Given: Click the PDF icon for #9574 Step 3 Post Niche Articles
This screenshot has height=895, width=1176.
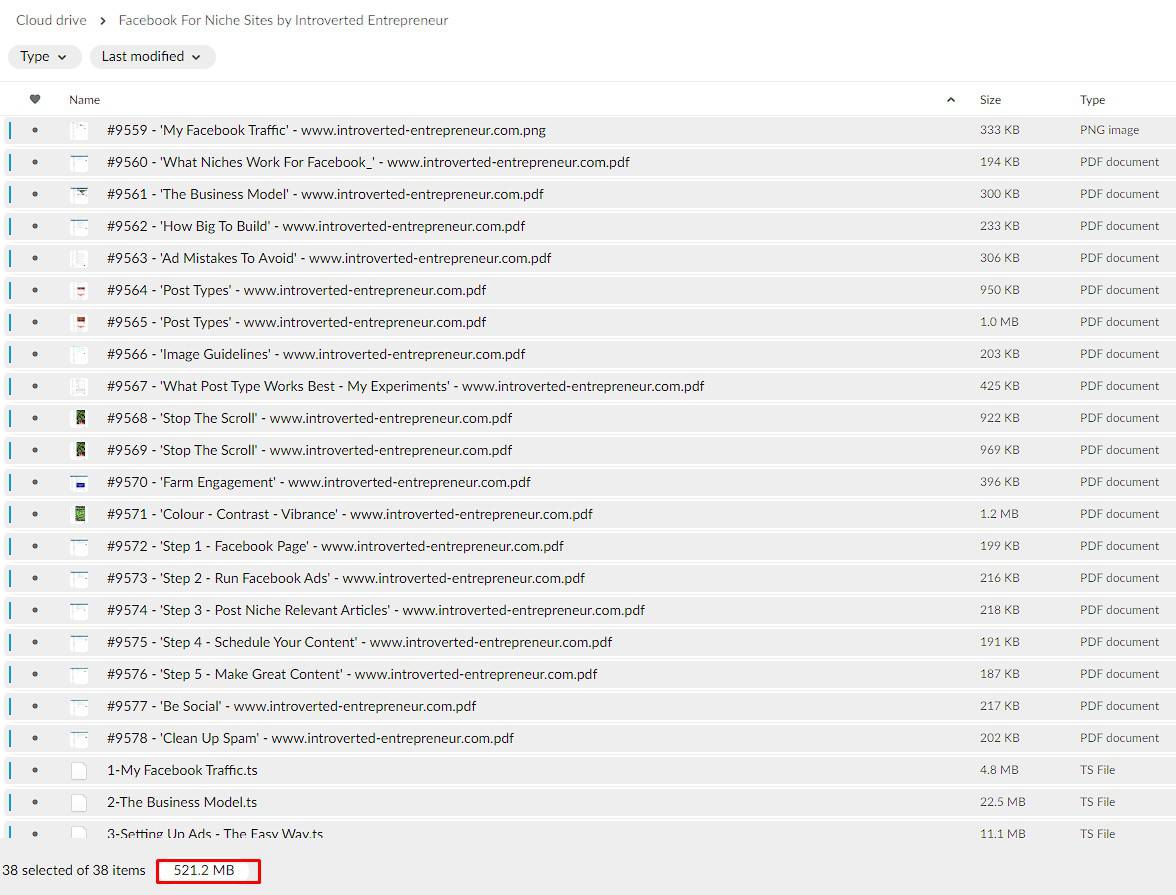Looking at the screenshot, I should point(79,611).
